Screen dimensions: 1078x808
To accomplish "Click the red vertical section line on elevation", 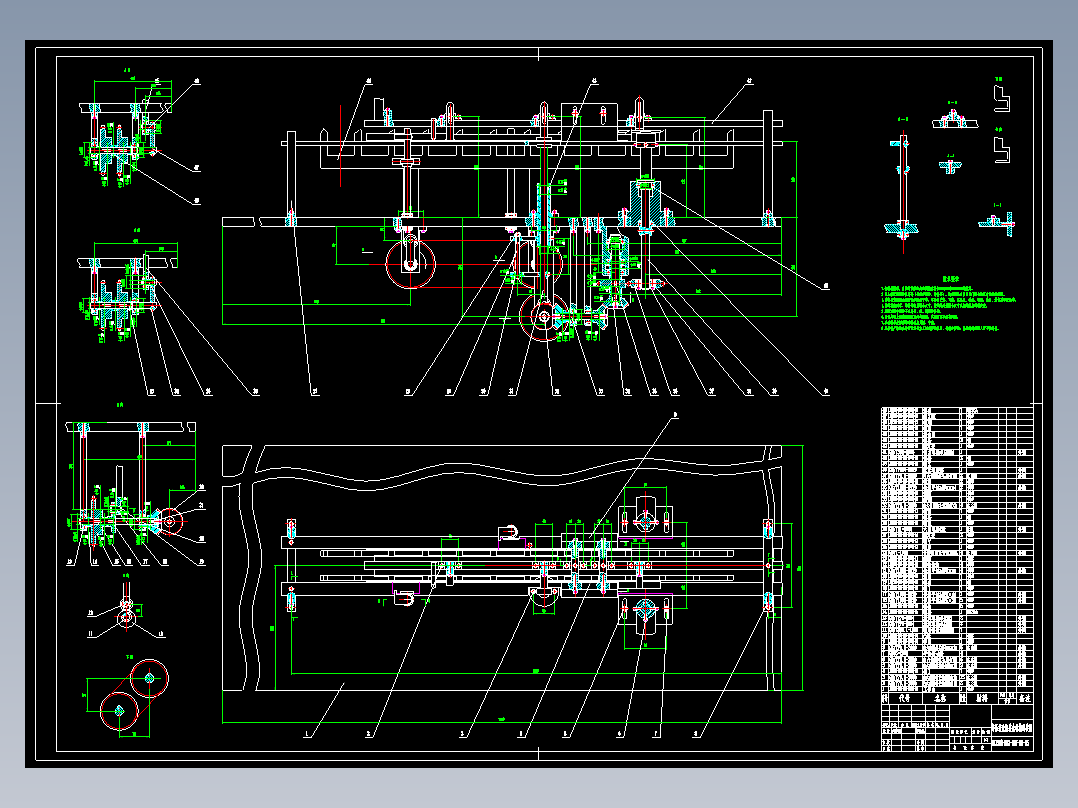I will coord(340,145).
